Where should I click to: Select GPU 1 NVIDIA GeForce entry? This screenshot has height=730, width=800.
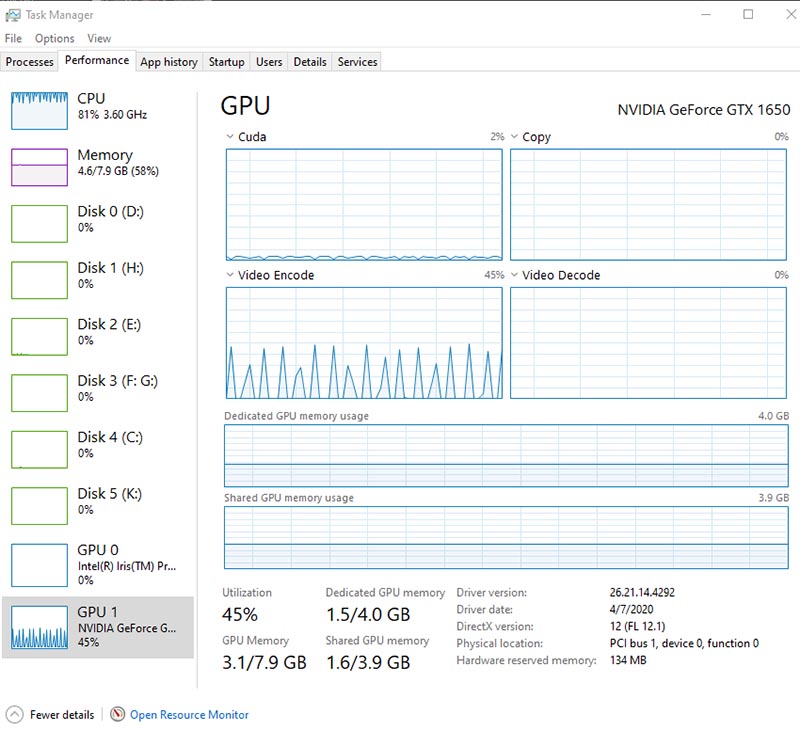pyautogui.click(x=98, y=627)
